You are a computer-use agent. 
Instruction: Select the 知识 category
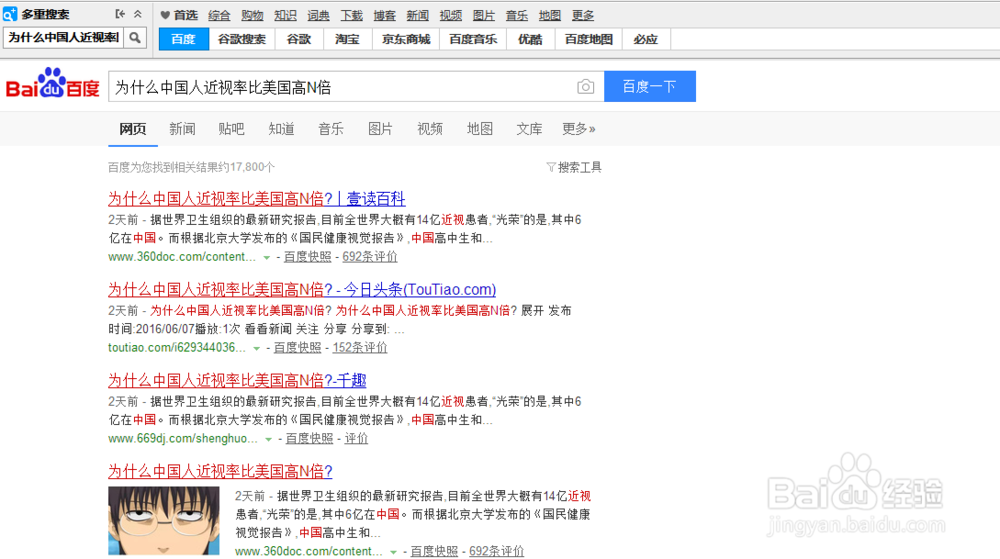286,15
